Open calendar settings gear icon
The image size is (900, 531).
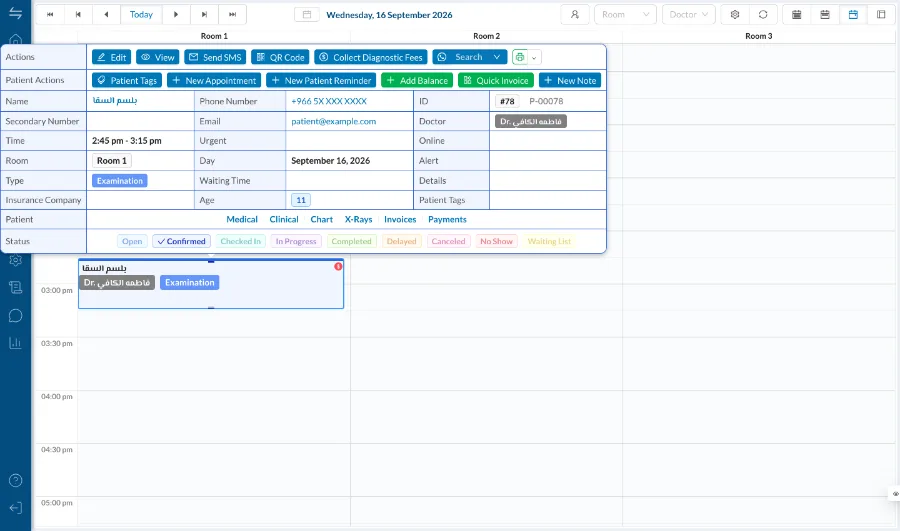(735, 14)
